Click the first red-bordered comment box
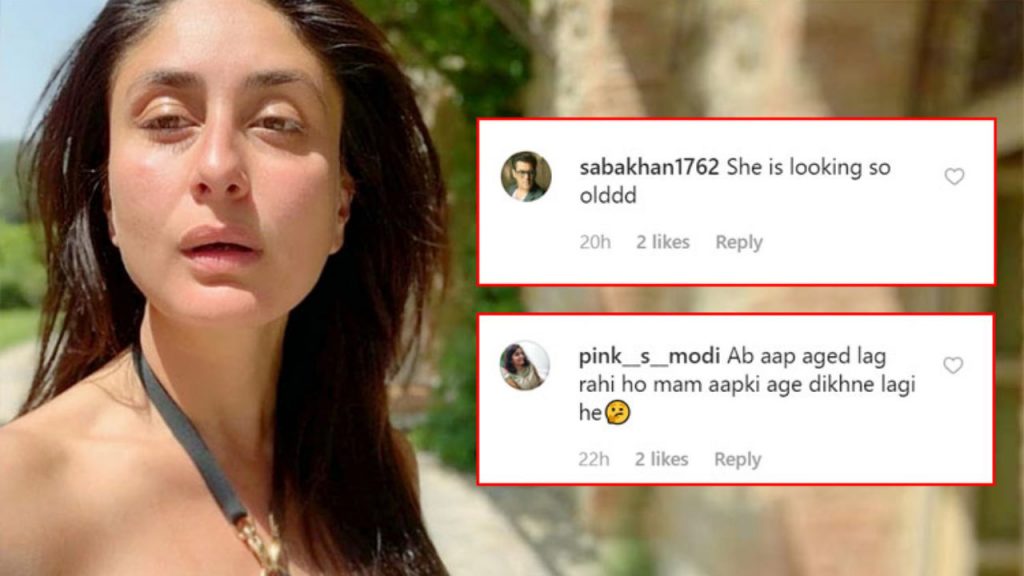The image size is (1024, 576). 736,202
